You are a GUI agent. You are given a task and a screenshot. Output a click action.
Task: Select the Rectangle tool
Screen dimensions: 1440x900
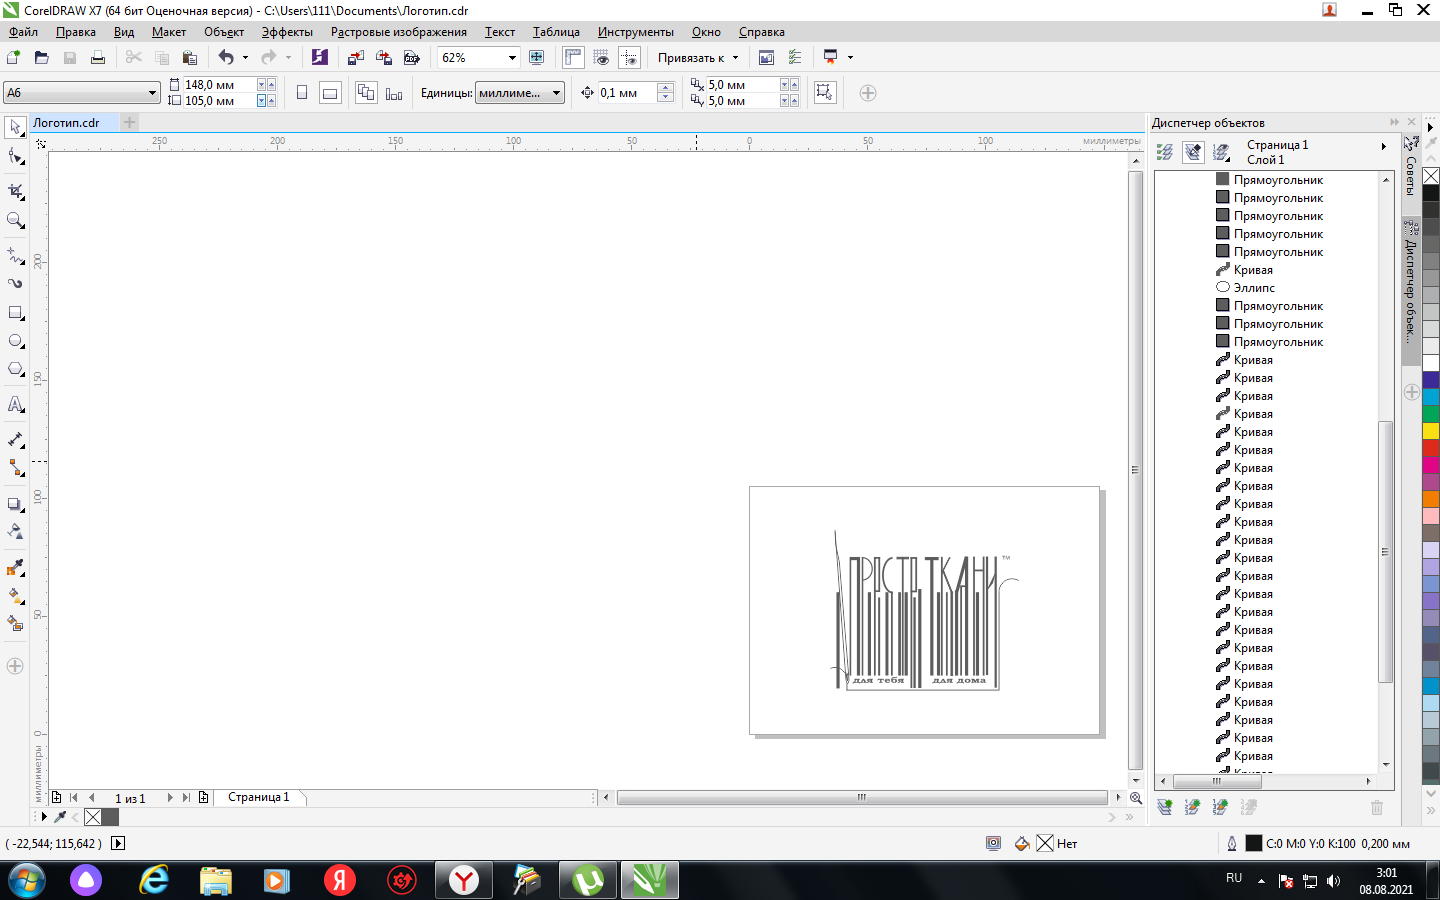(x=15, y=313)
